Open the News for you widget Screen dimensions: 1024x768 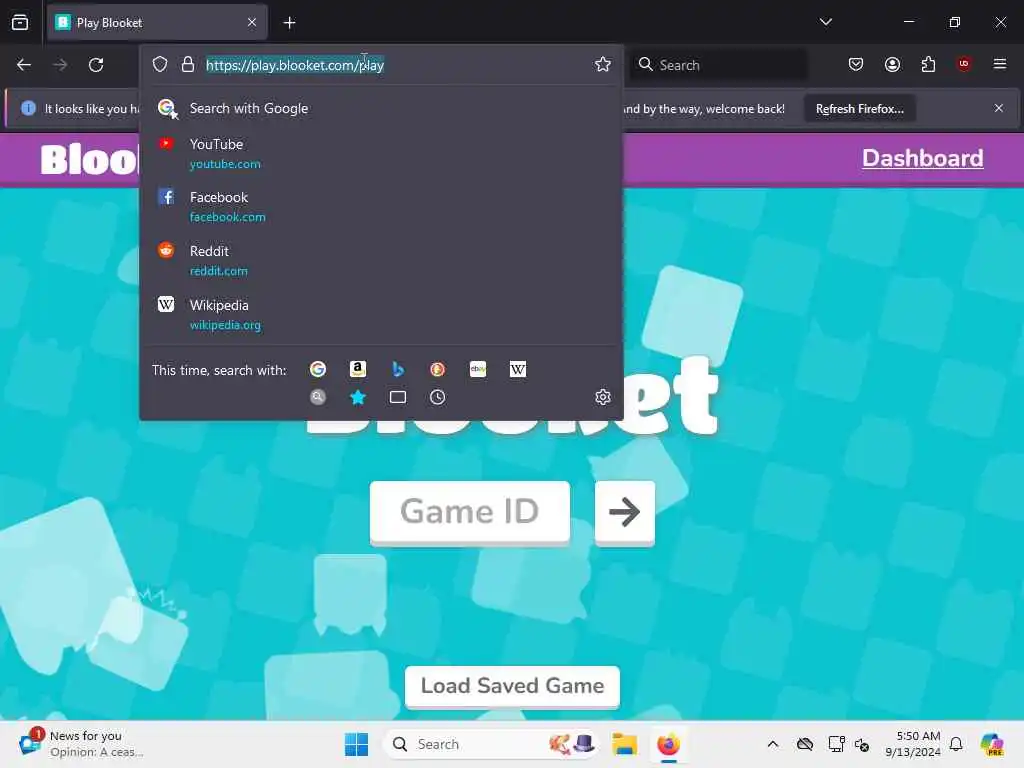[82, 744]
